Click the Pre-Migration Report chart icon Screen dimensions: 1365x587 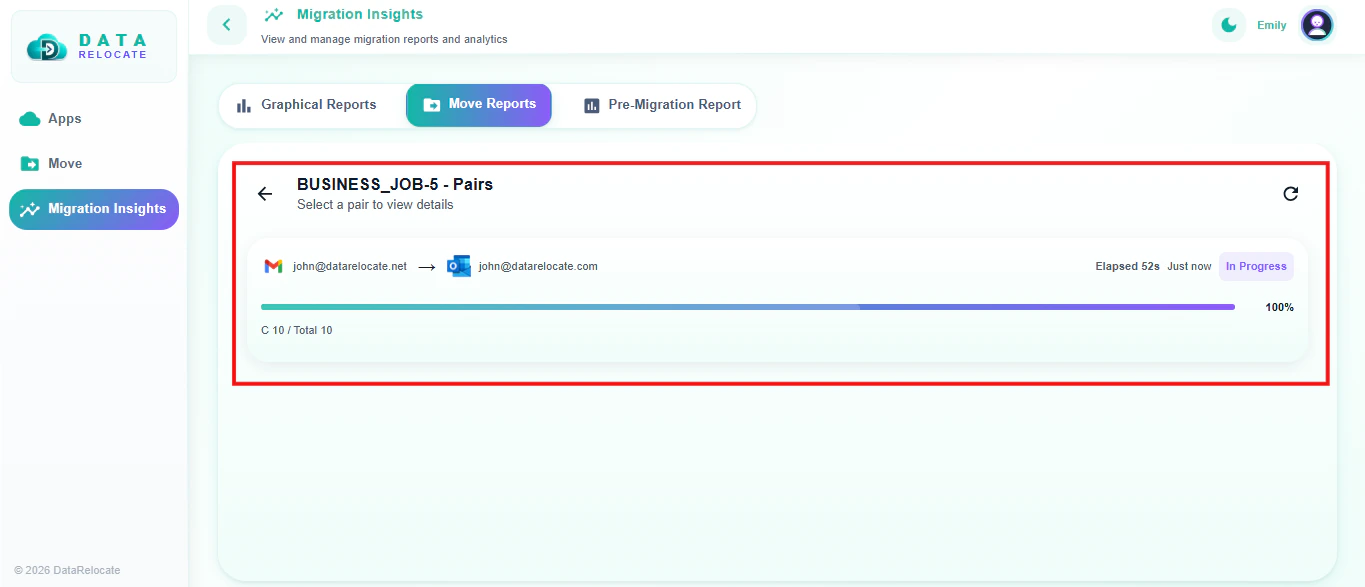tap(592, 106)
